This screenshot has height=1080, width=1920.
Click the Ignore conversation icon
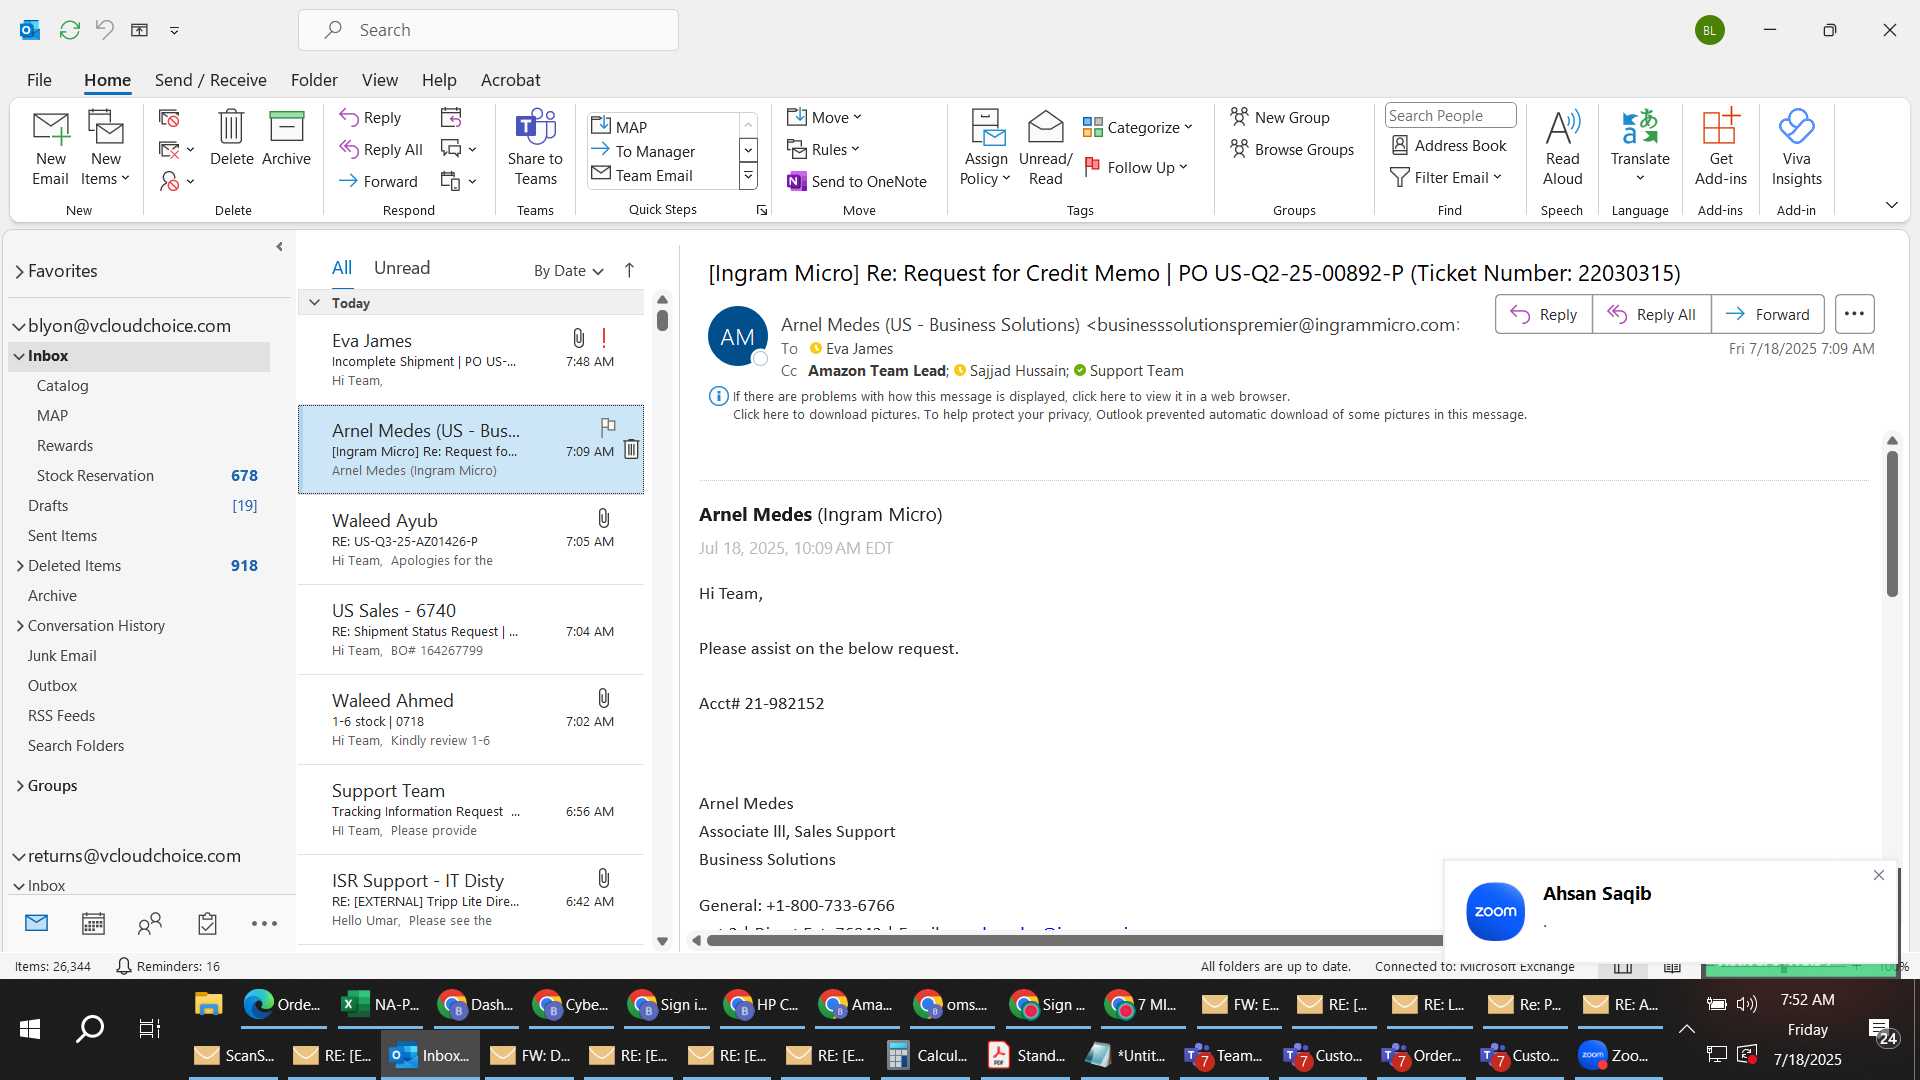tap(169, 119)
